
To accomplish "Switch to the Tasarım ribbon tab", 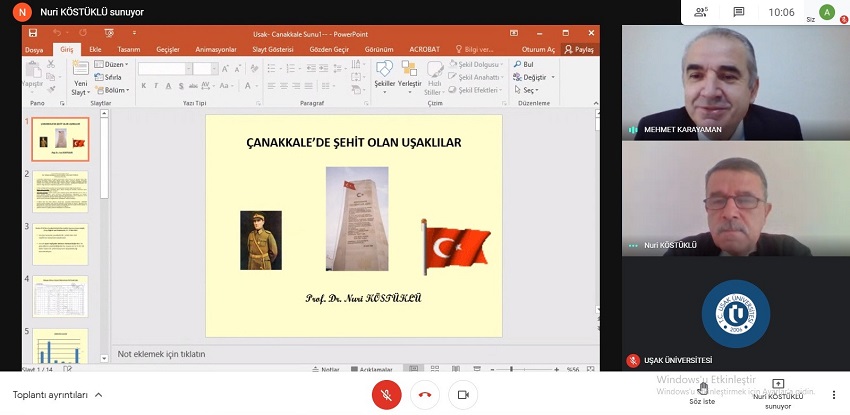I will (128, 48).
